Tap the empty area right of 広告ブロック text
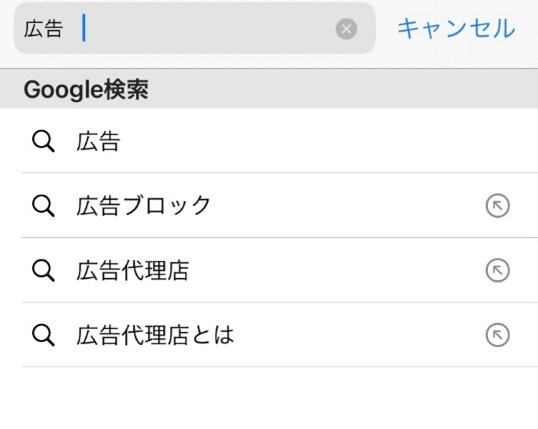 point(347,206)
